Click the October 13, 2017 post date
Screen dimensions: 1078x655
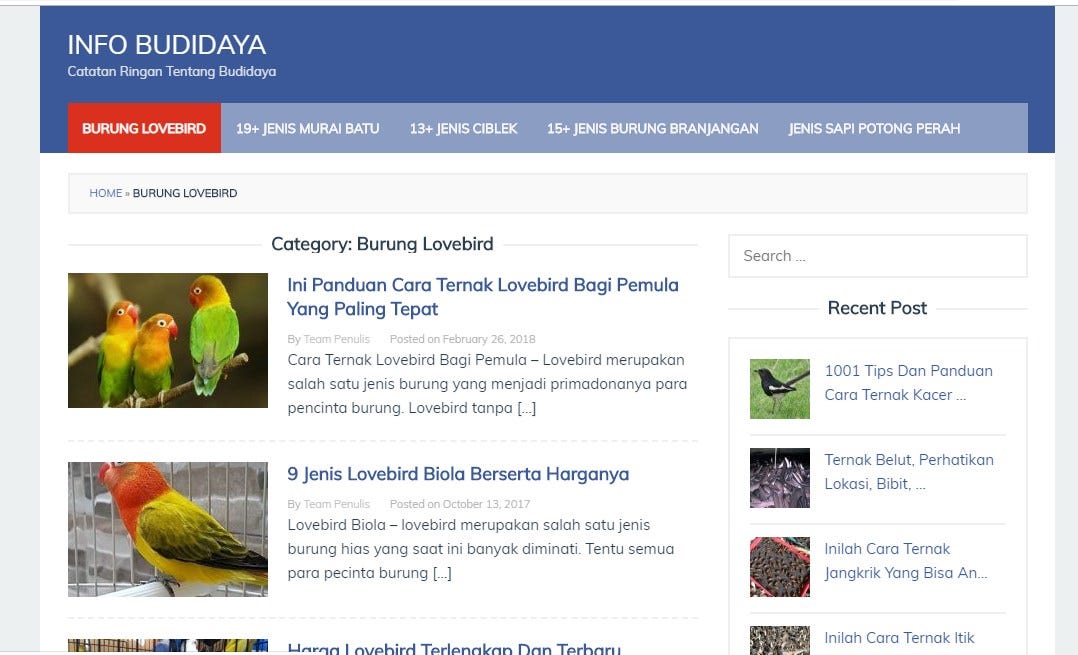(486, 504)
